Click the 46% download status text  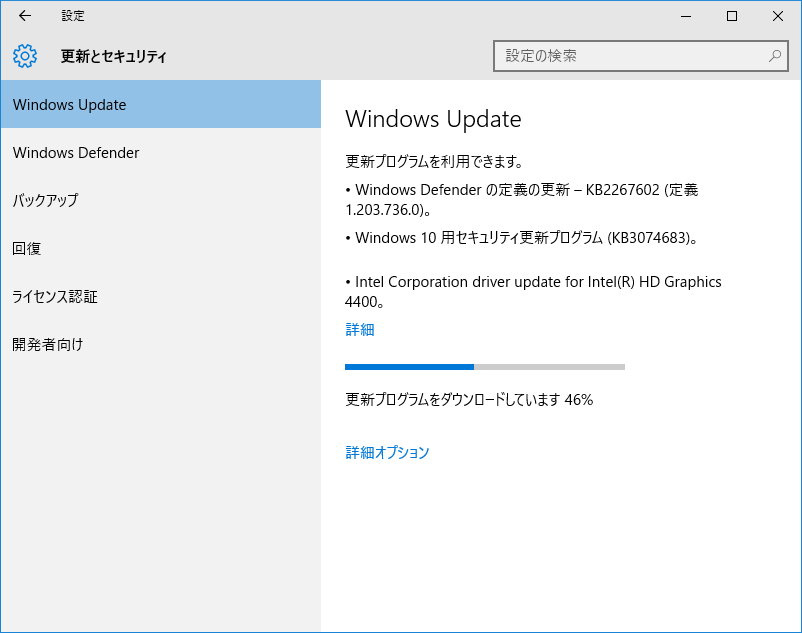click(x=469, y=399)
